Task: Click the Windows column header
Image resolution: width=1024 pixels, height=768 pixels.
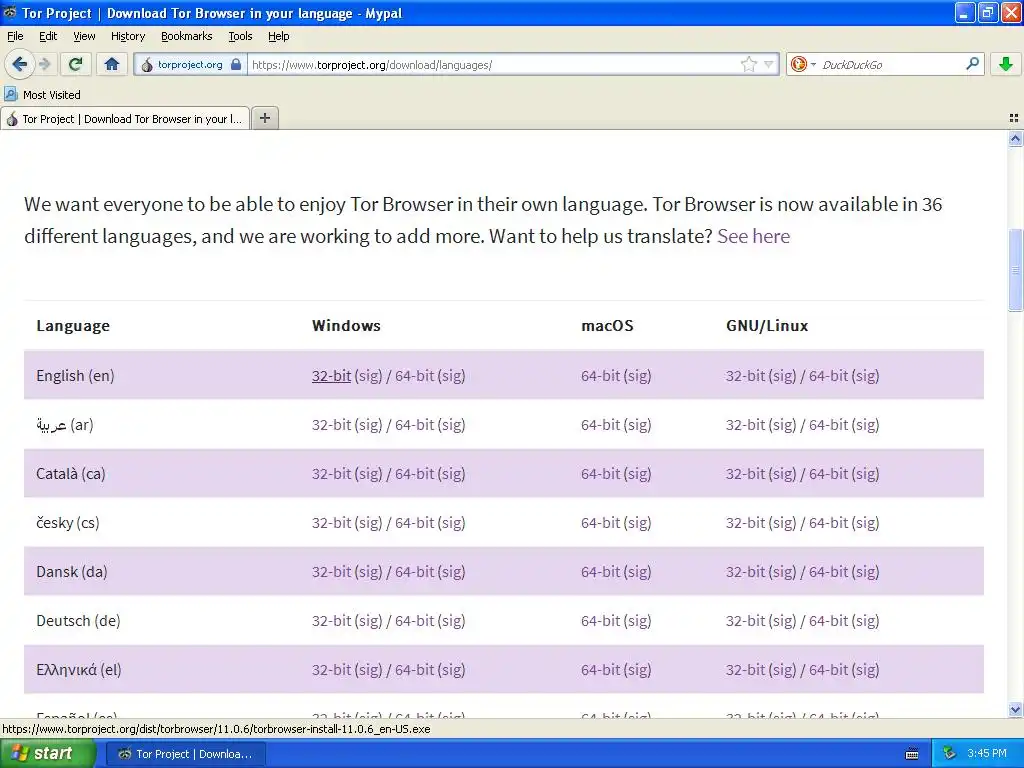Action: 346,325
